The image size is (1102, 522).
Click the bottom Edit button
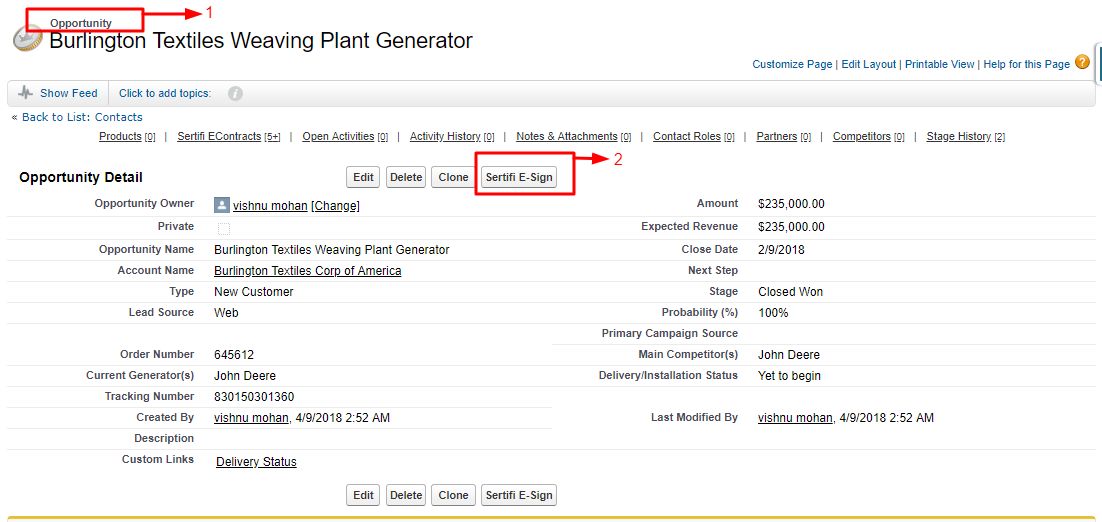tap(363, 495)
